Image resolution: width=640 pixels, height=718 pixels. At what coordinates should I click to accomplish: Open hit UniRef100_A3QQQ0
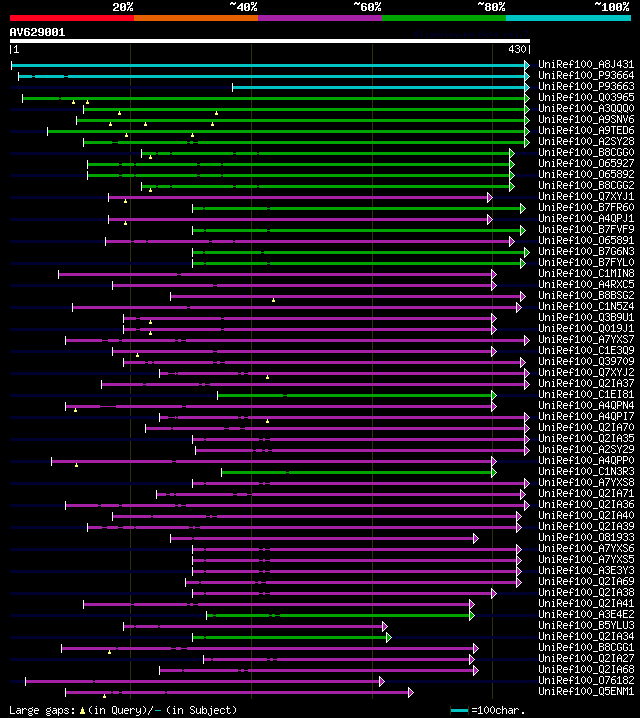(x=586, y=108)
